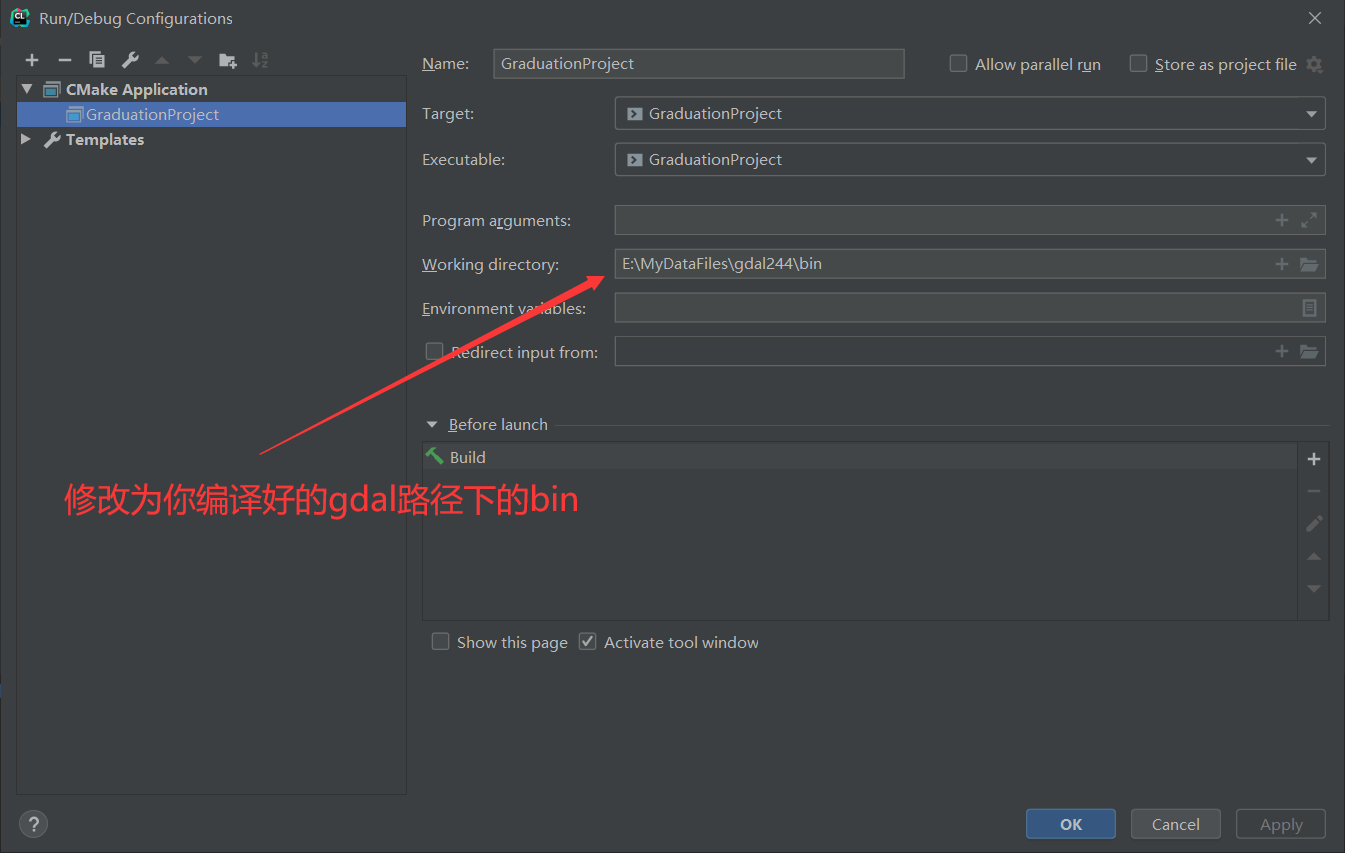Select GraduationProject configuration in tree
Image resolution: width=1345 pixels, height=853 pixels.
(211, 114)
